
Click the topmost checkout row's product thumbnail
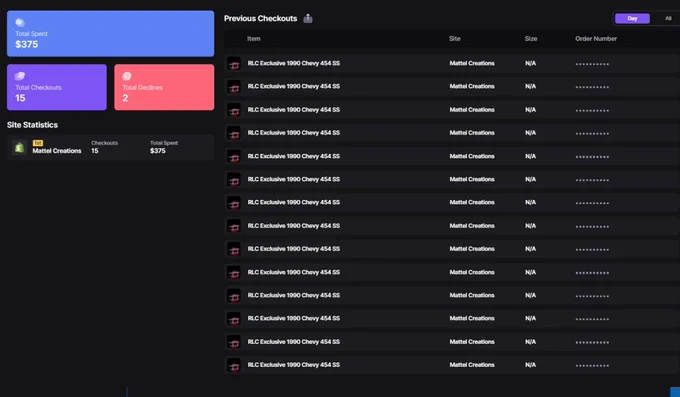point(234,63)
